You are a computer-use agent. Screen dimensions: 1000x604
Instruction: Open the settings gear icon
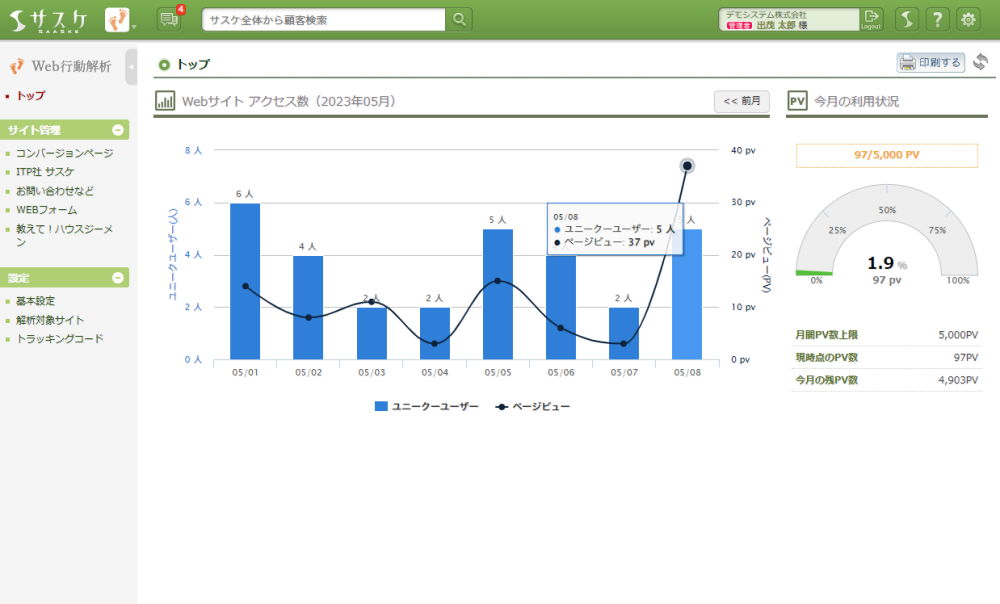tap(968, 19)
